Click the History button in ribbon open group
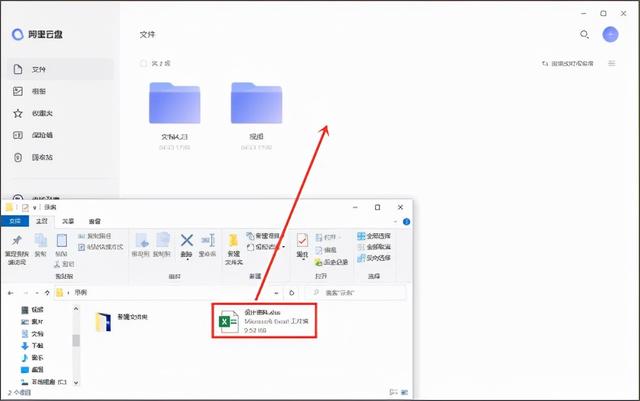640x401 pixels. click(331, 262)
